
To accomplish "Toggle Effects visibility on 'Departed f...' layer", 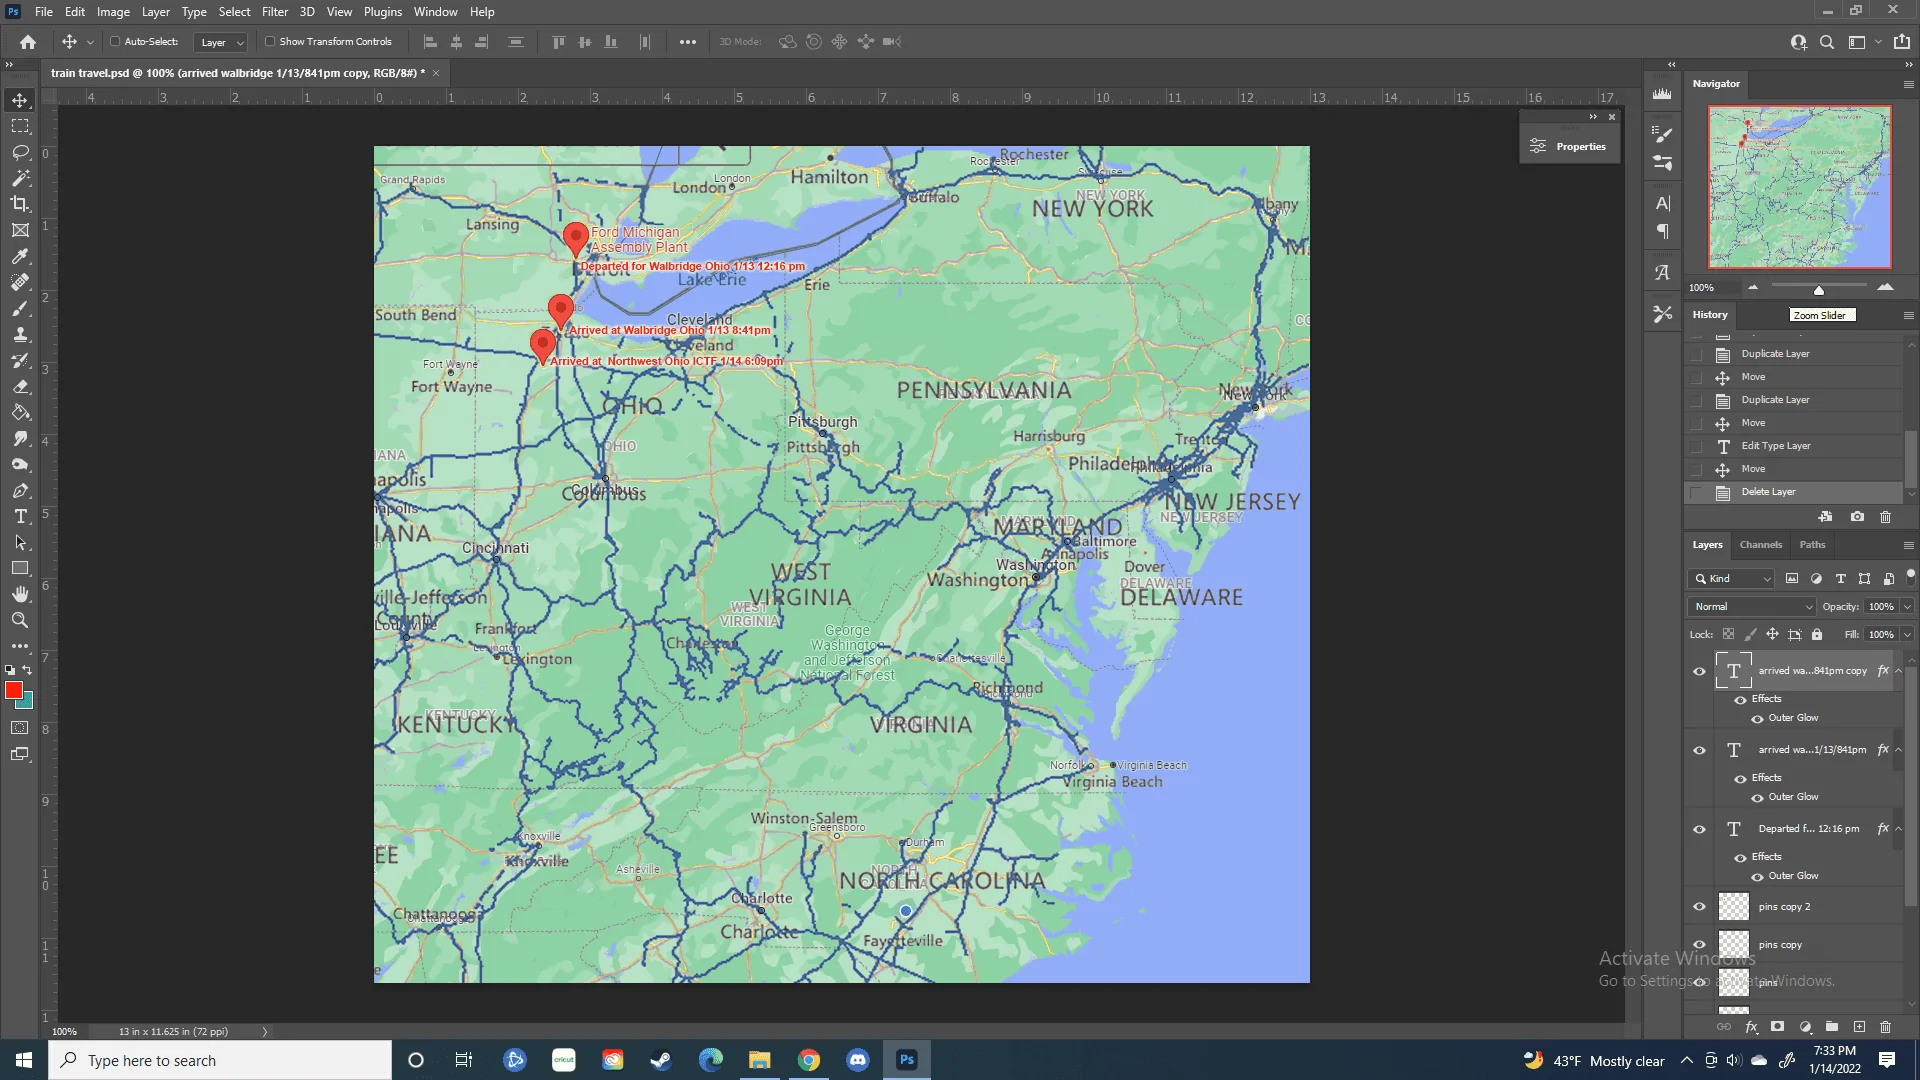I will (x=1740, y=858).
